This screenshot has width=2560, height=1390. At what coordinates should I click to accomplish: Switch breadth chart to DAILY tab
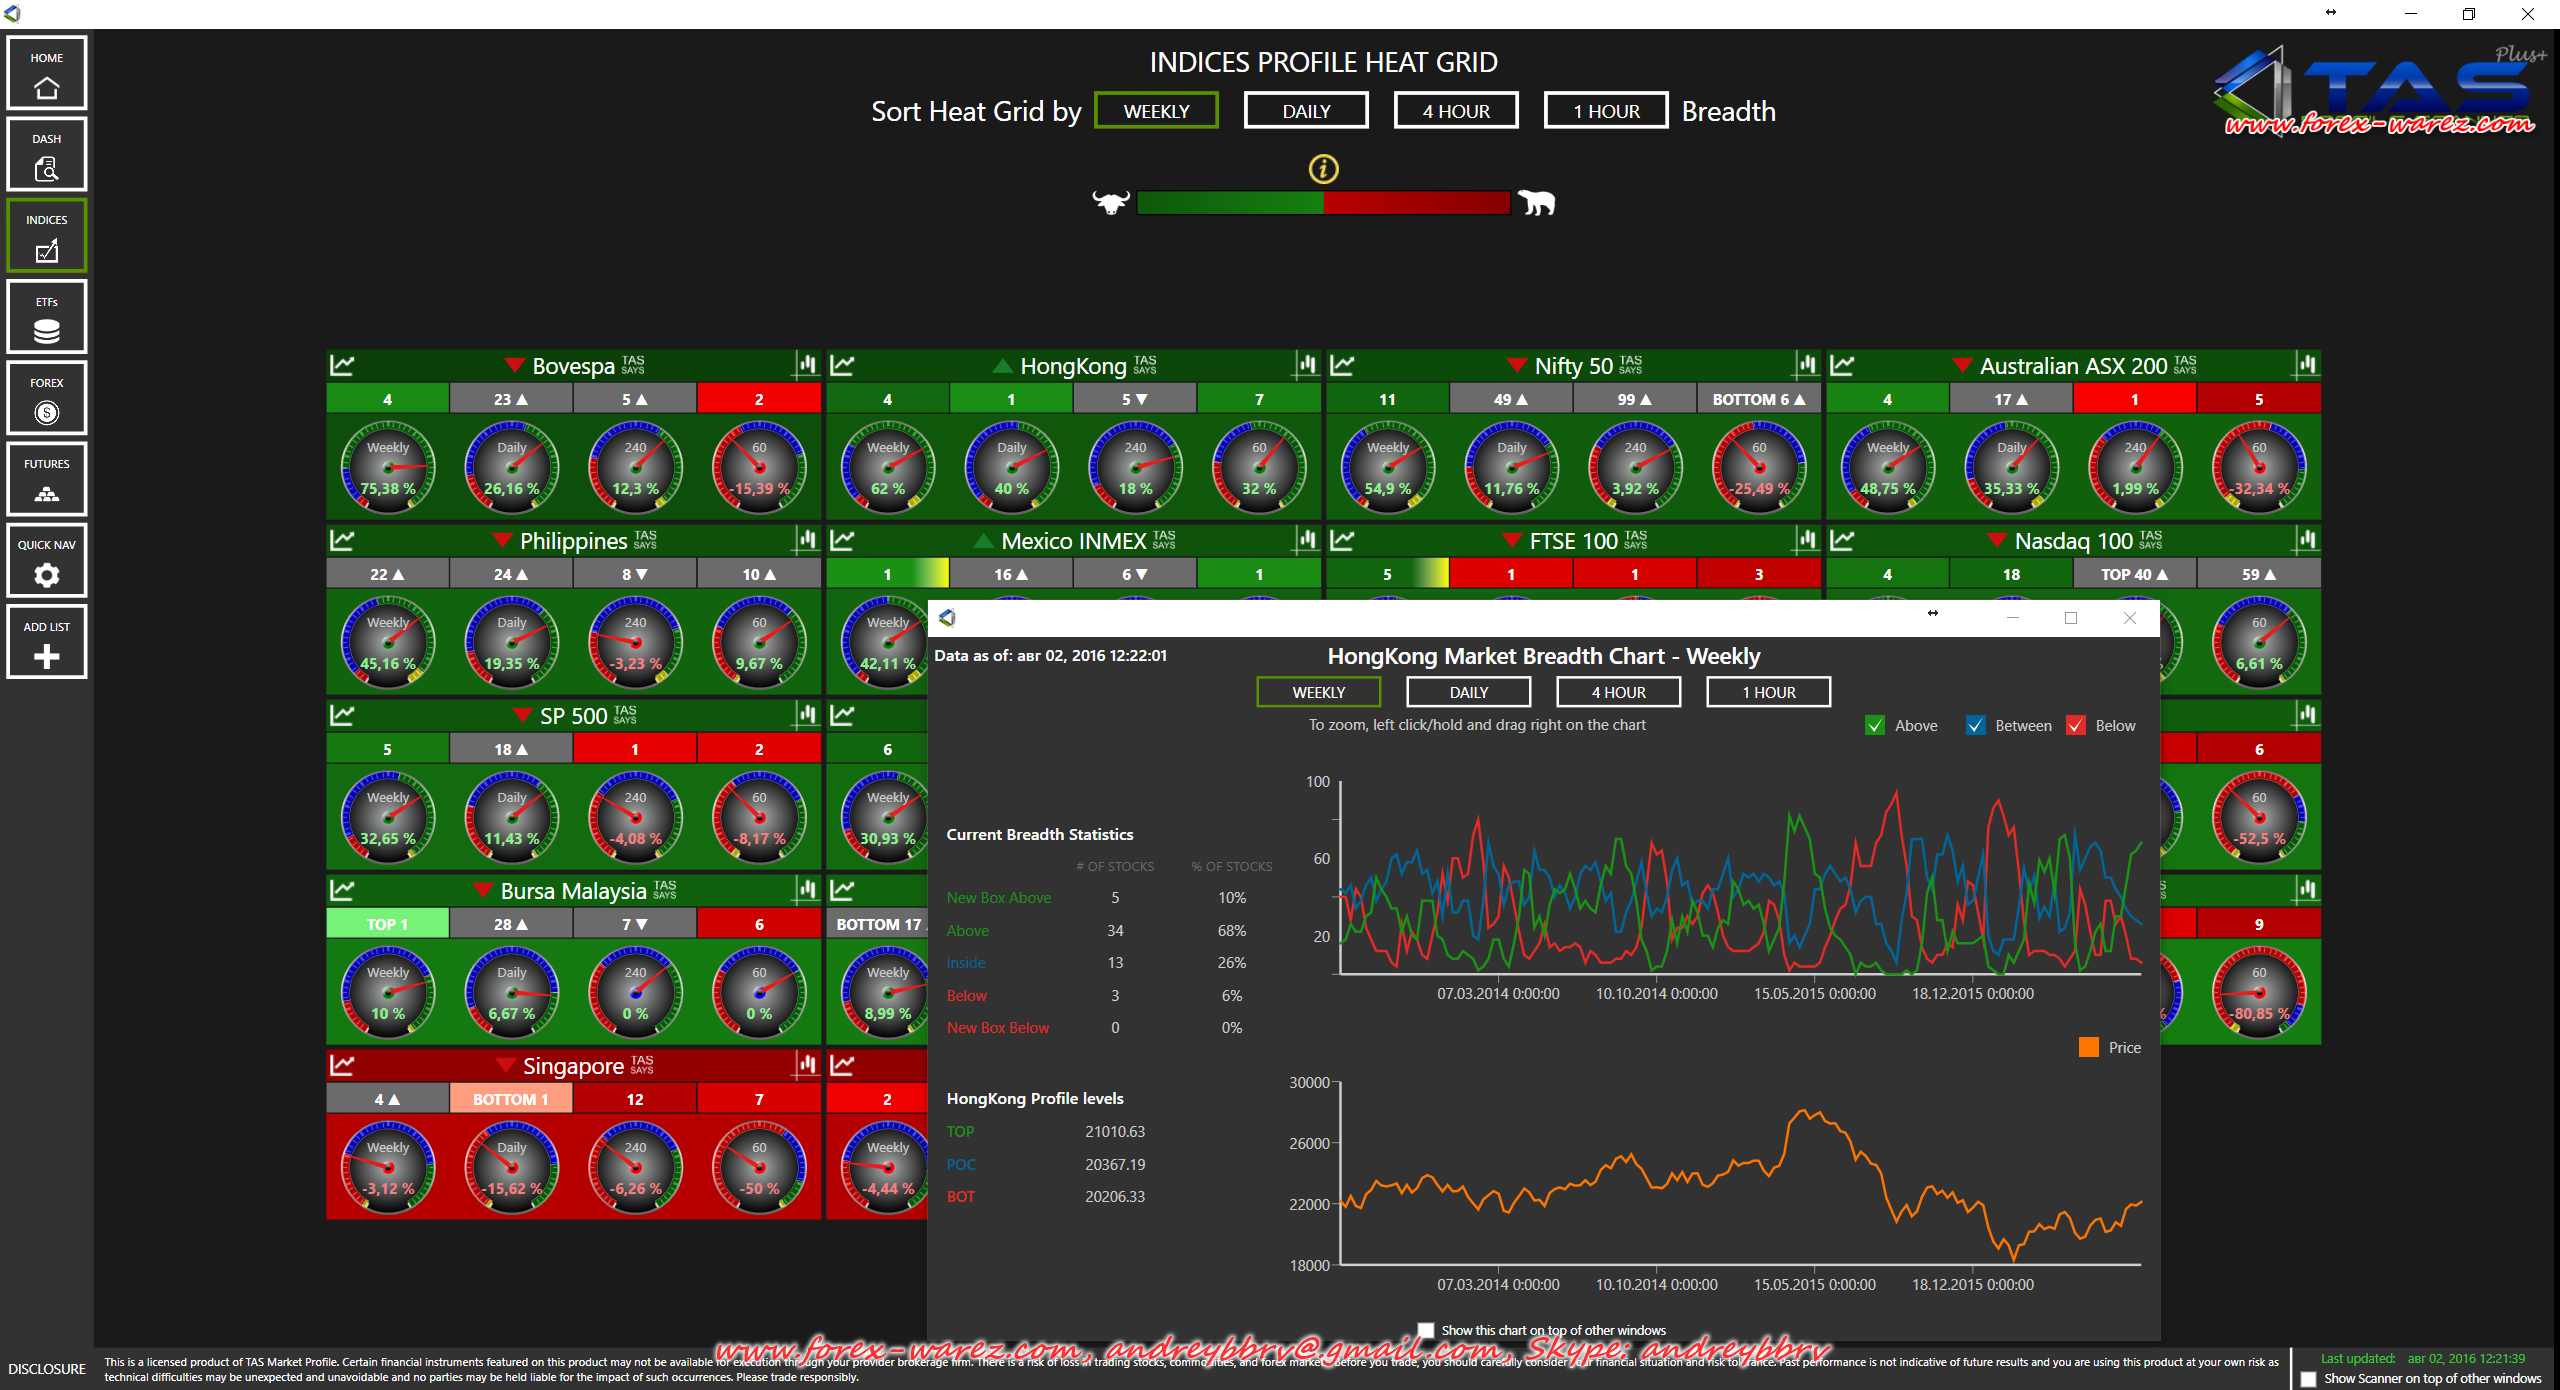(1468, 692)
